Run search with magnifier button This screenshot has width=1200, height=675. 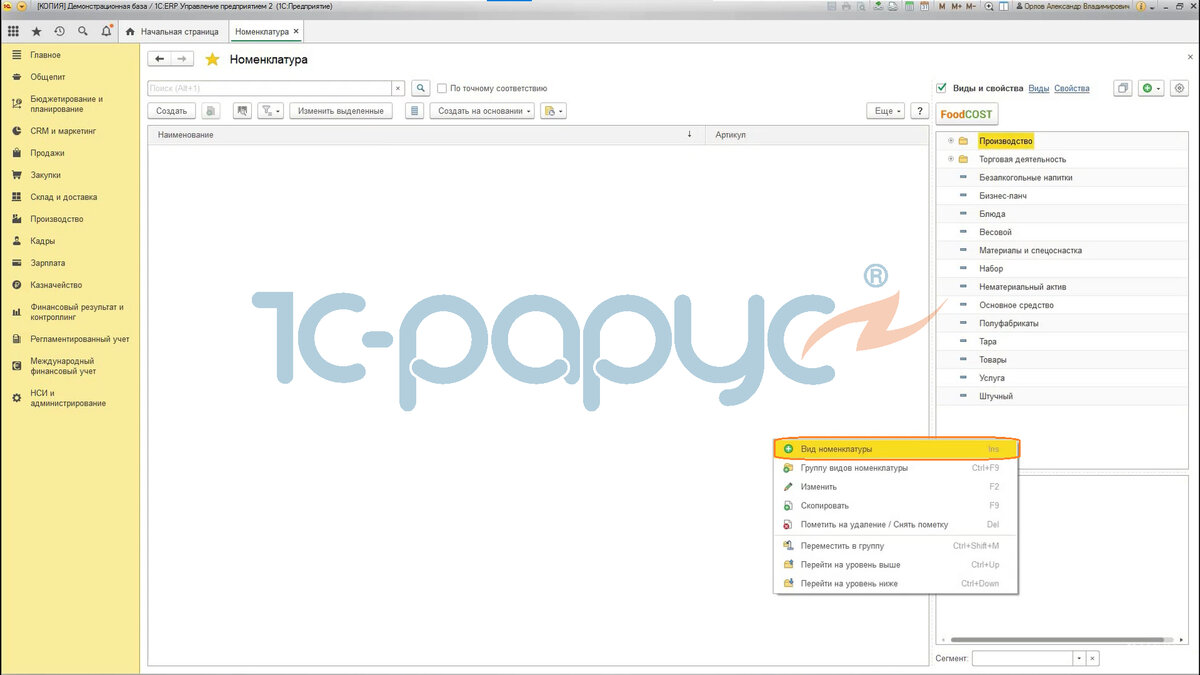pyautogui.click(x=421, y=88)
